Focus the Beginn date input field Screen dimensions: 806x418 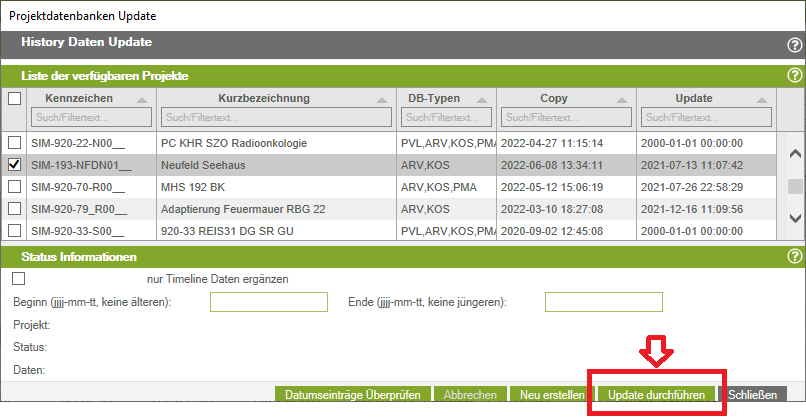269,302
